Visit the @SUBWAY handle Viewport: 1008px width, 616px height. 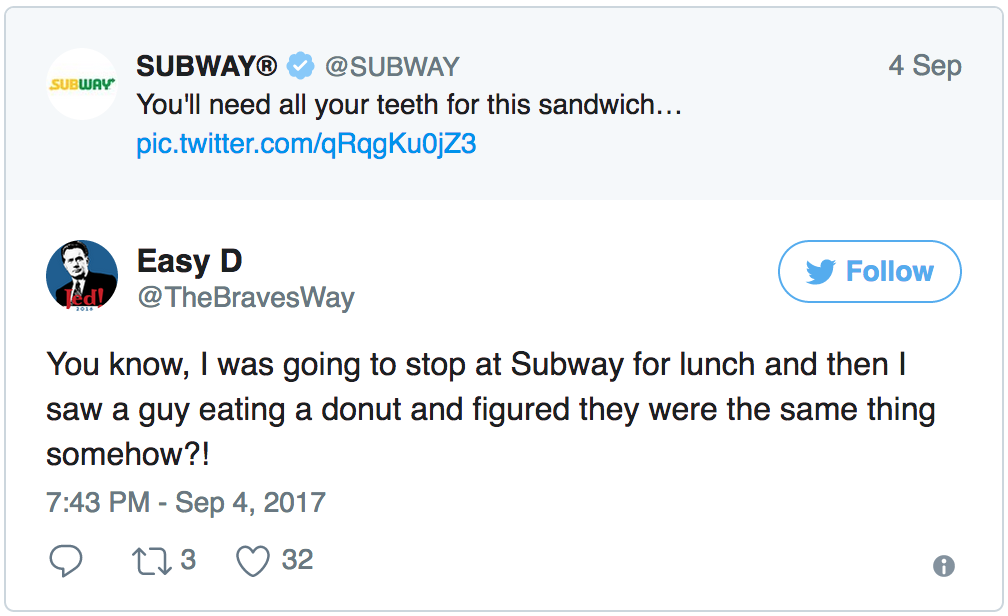[x=391, y=67]
